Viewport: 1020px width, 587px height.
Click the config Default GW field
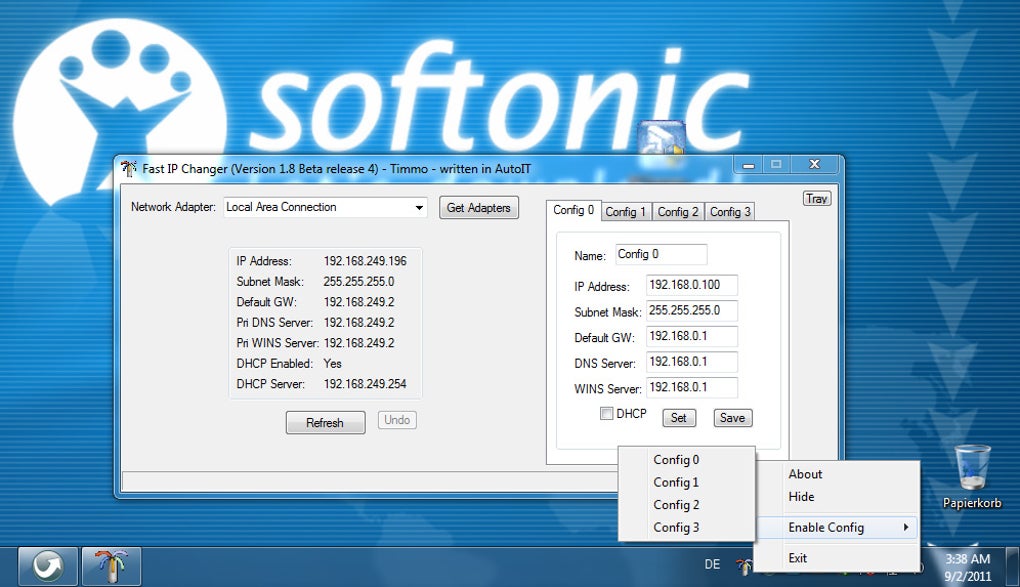point(691,336)
